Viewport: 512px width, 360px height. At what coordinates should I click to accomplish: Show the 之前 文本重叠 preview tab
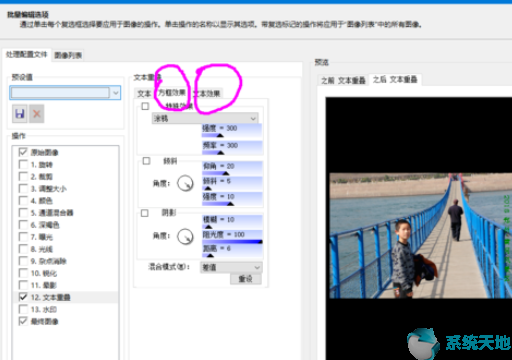coord(343,80)
